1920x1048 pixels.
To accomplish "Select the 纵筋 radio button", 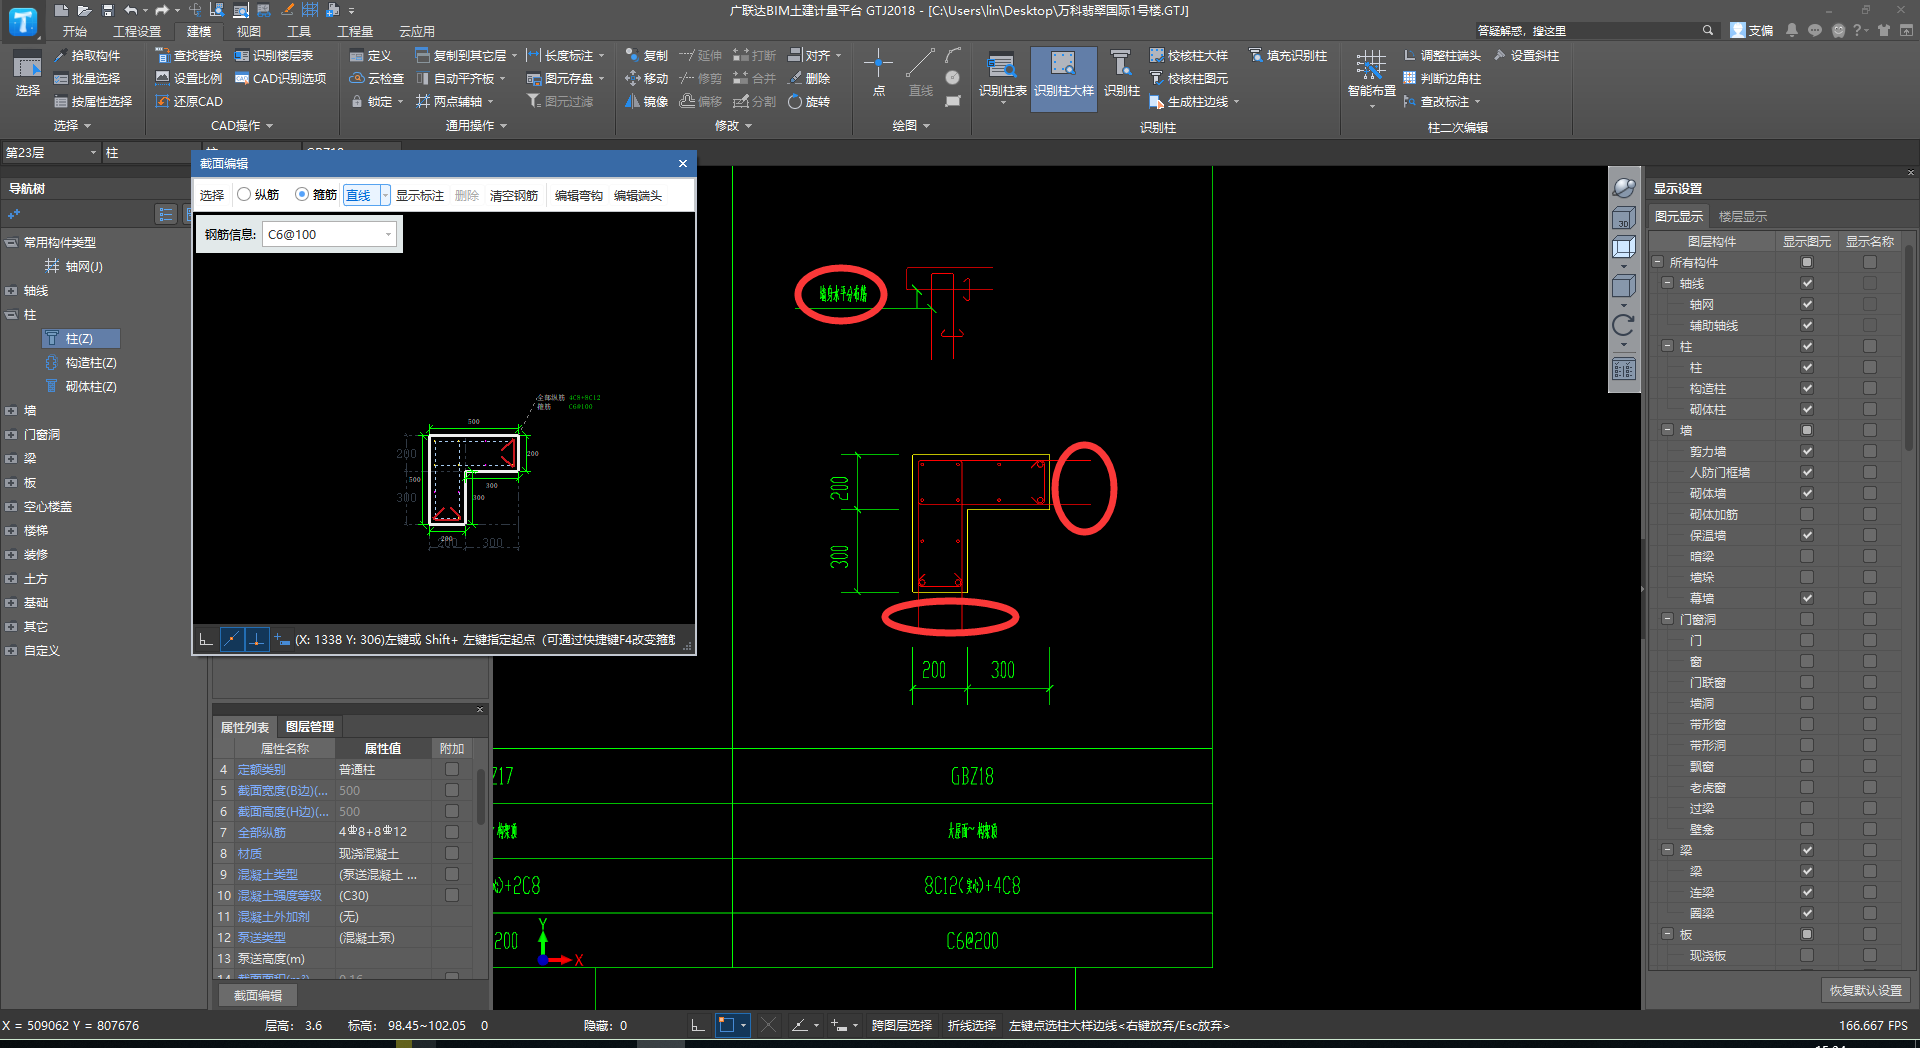I will [x=244, y=195].
